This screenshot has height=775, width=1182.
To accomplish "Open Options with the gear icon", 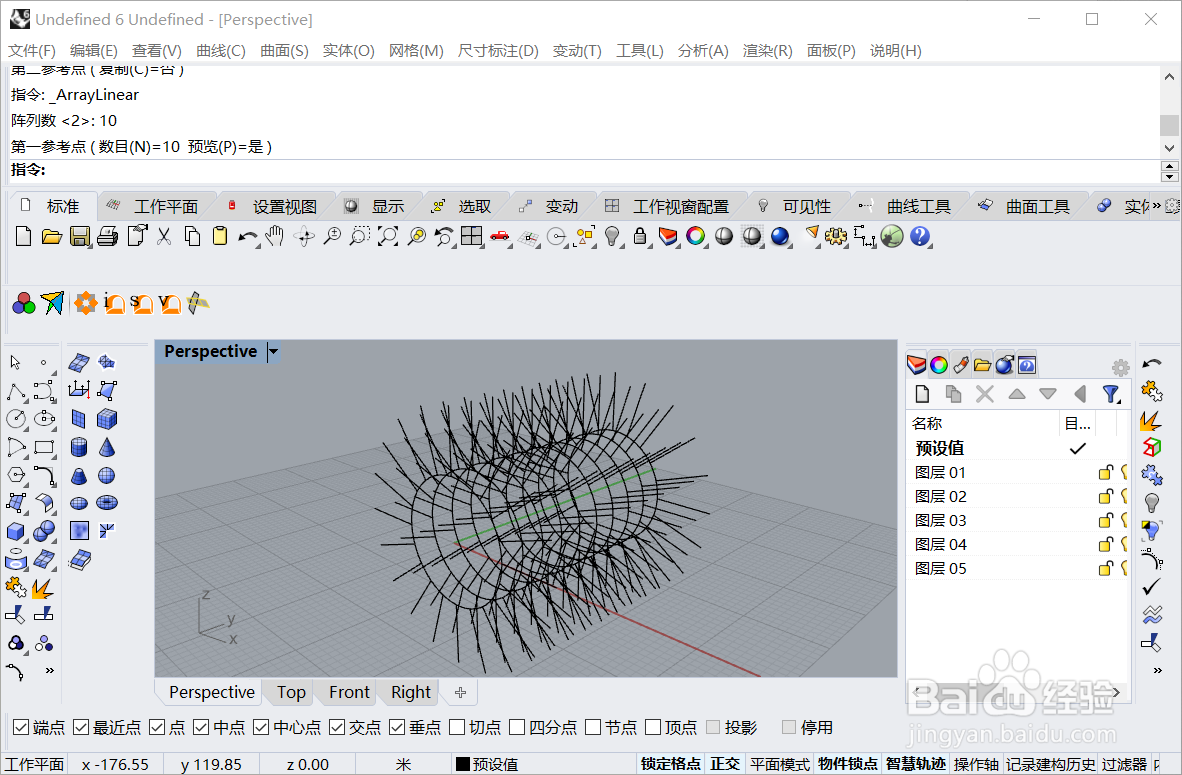I will [x=835, y=237].
